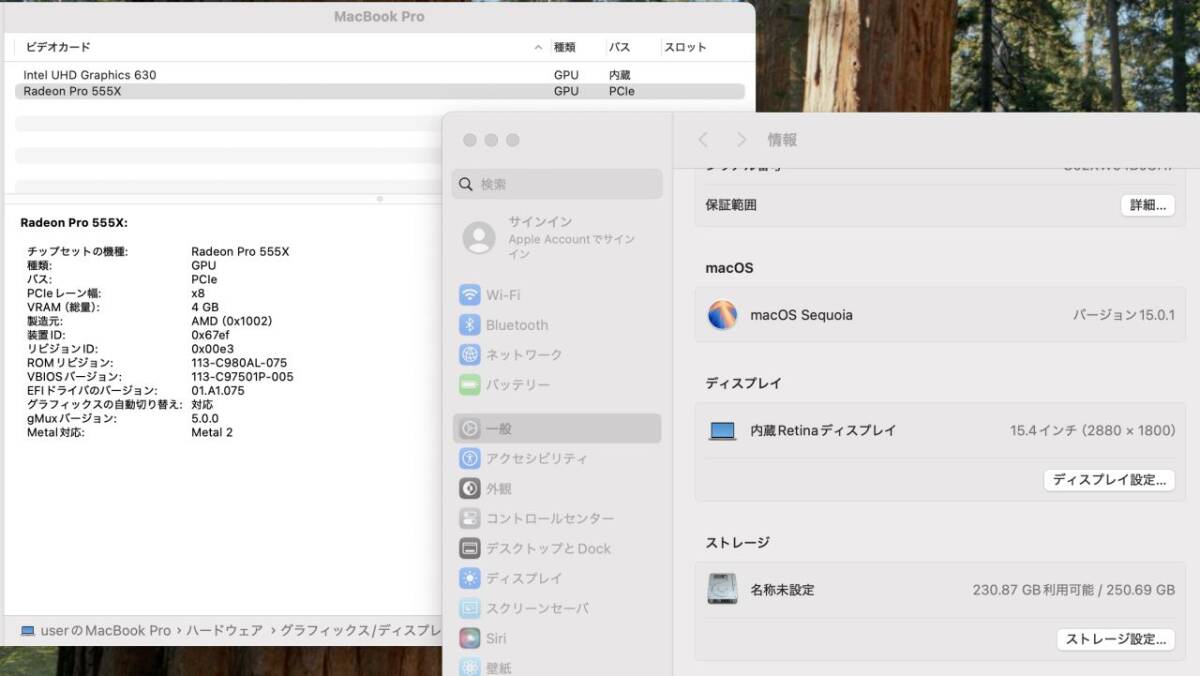Click the split pane divider handle

pos(379,199)
